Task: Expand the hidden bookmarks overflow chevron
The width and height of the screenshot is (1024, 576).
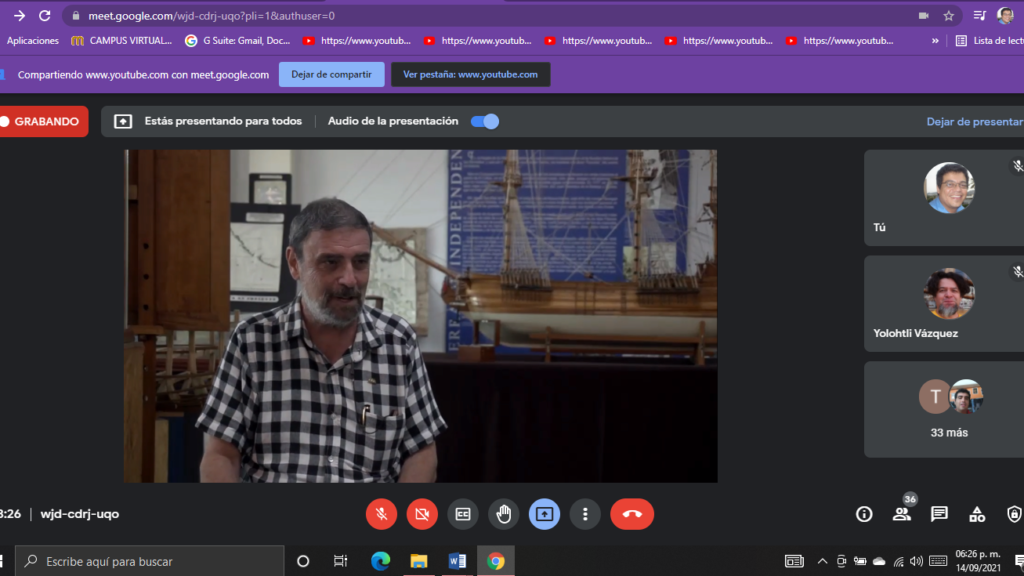Action: 935,41
